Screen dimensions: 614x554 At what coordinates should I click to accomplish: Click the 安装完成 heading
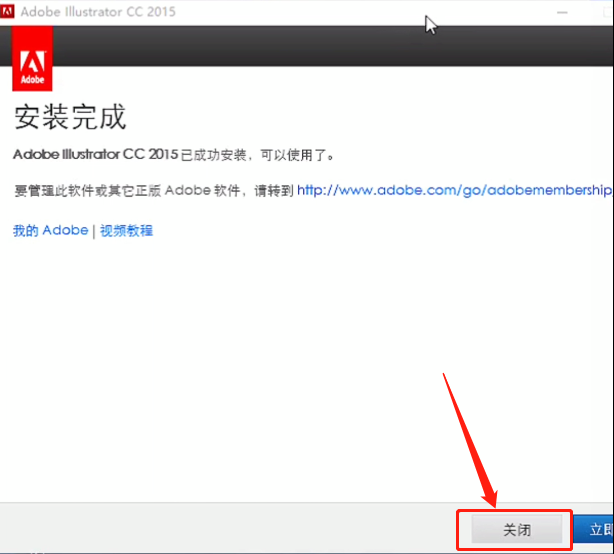[70, 117]
